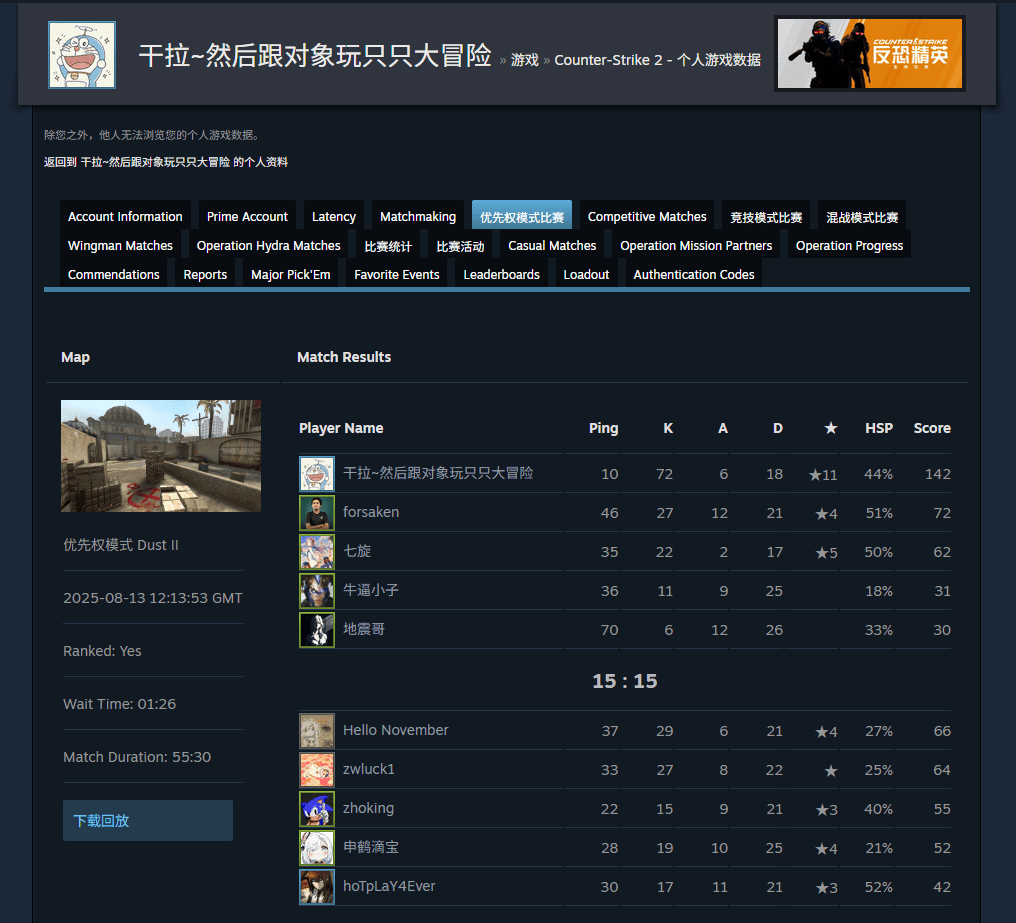1016x923 pixels.
Task: Open 申鹤滴宝 player name link
Action: coord(371,848)
